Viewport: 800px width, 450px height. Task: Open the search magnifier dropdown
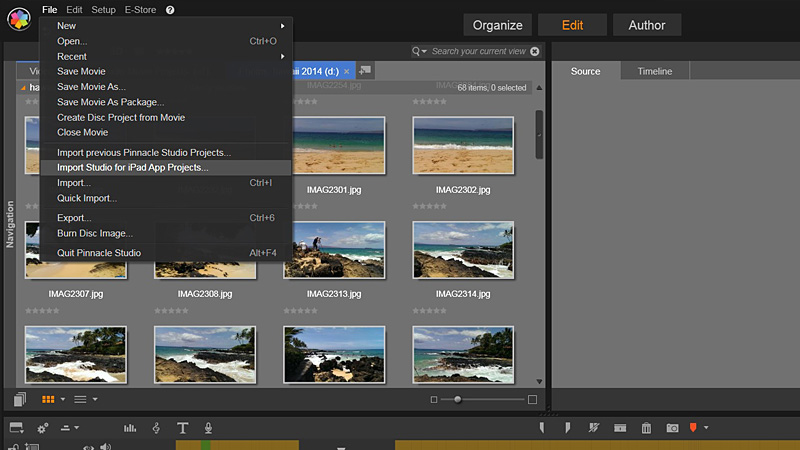pos(420,51)
